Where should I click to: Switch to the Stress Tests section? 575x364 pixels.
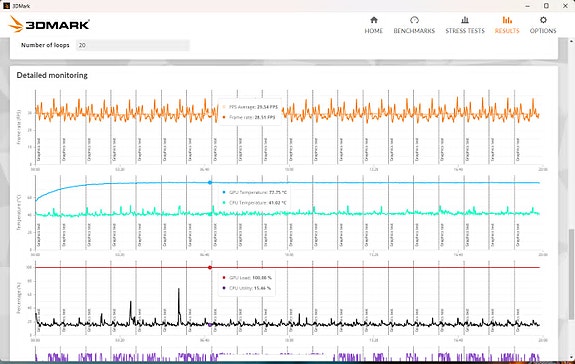pyautogui.click(x=465, y=25)
